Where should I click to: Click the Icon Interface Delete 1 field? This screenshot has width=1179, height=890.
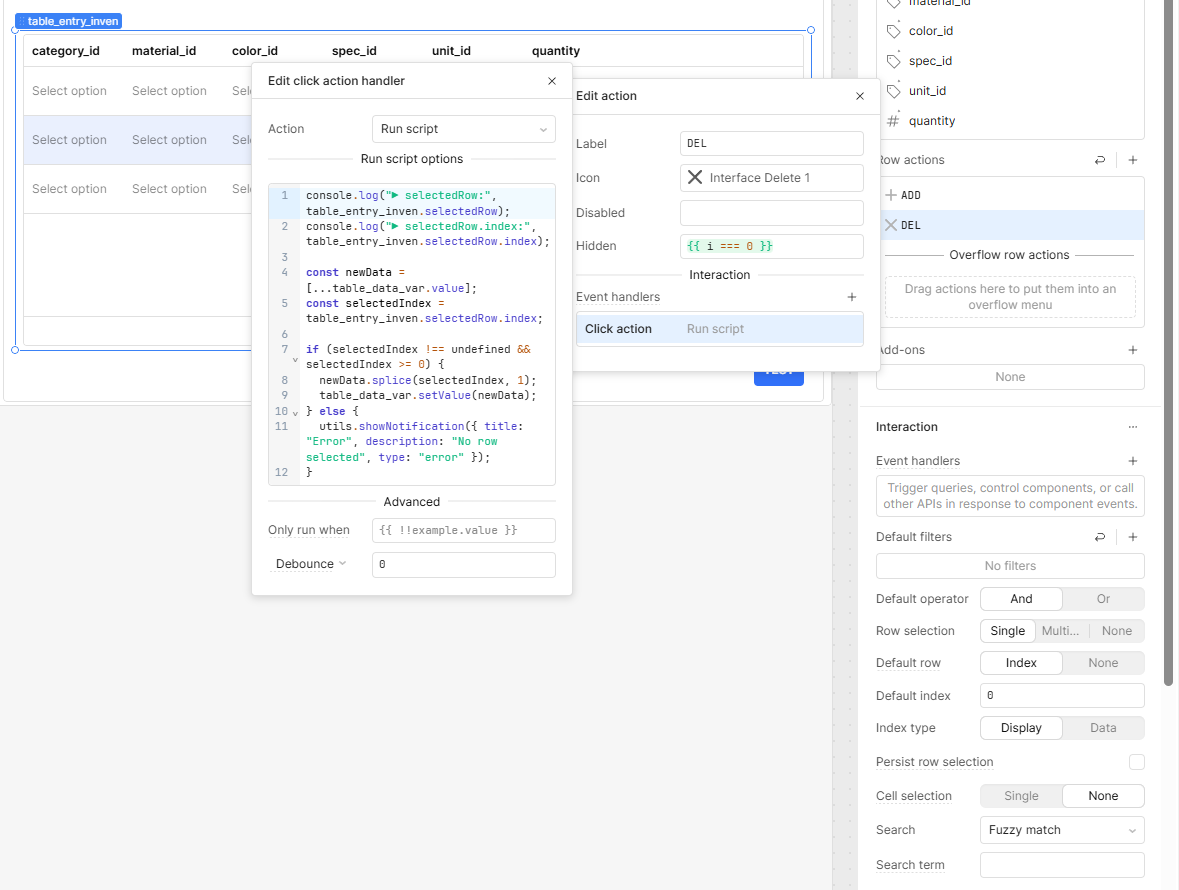[x=771, y=178]
